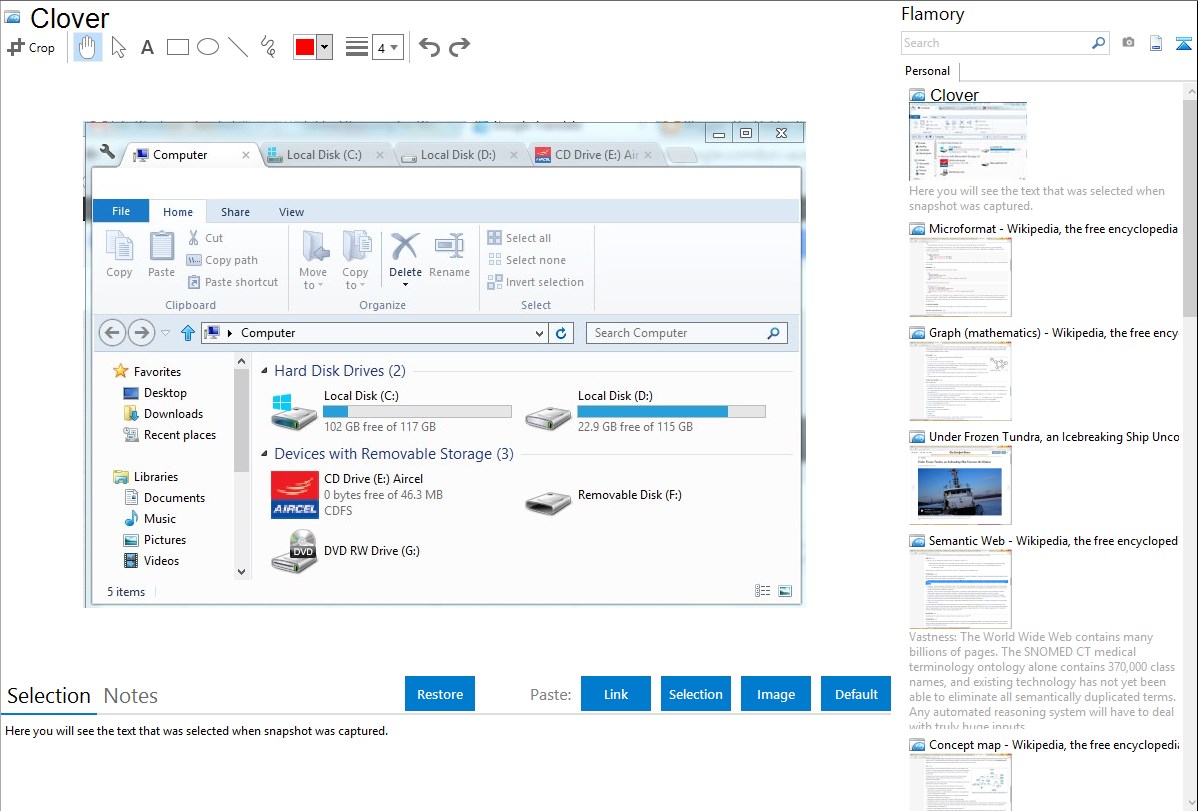Click the Default paste button

pyautogui.click(x=856, y=694)
